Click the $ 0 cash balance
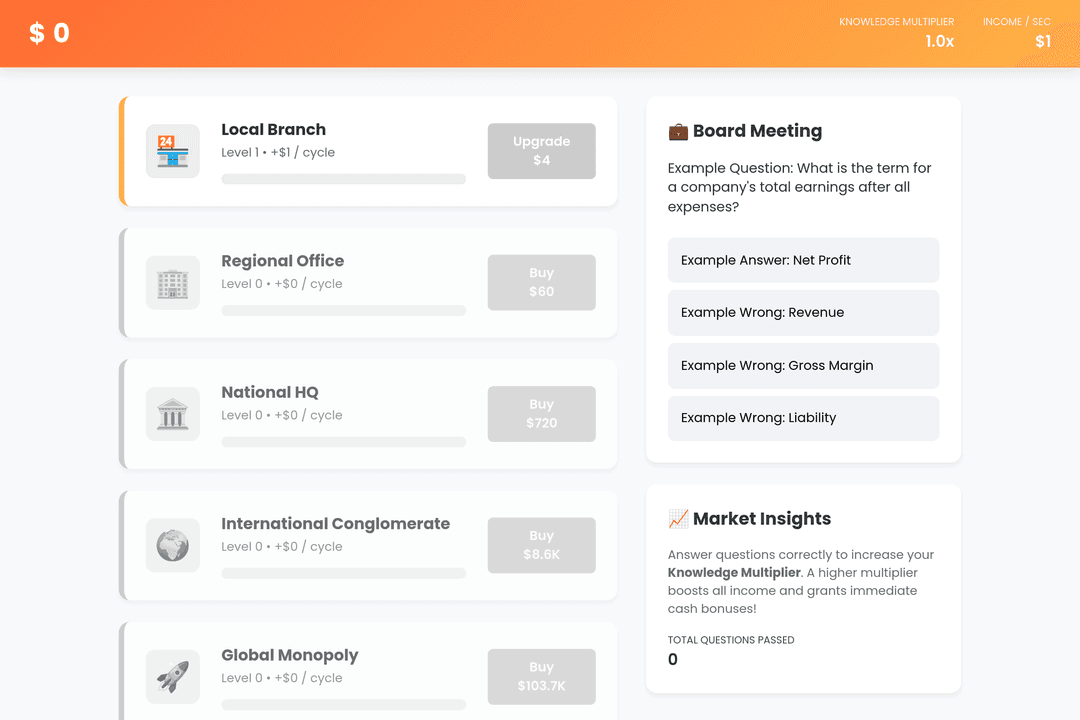1080x720 pixels. tap(49, 33)
